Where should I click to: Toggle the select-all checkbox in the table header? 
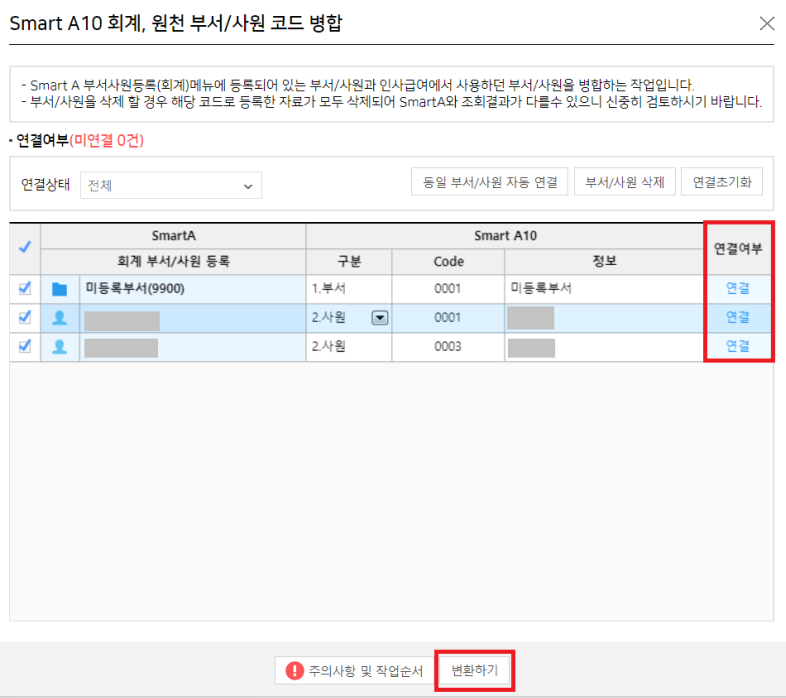point(25,247)
